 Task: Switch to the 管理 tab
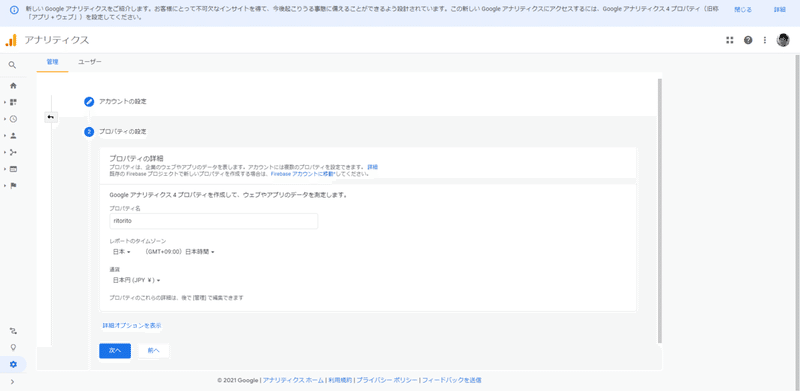pyautogui.click(x=53, y=62)
